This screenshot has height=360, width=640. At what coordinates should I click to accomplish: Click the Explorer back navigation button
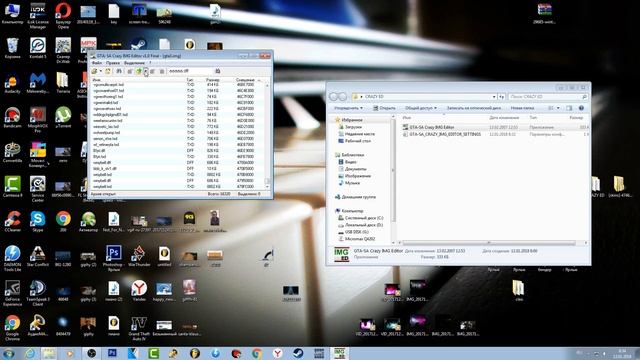tap(334, 96)
